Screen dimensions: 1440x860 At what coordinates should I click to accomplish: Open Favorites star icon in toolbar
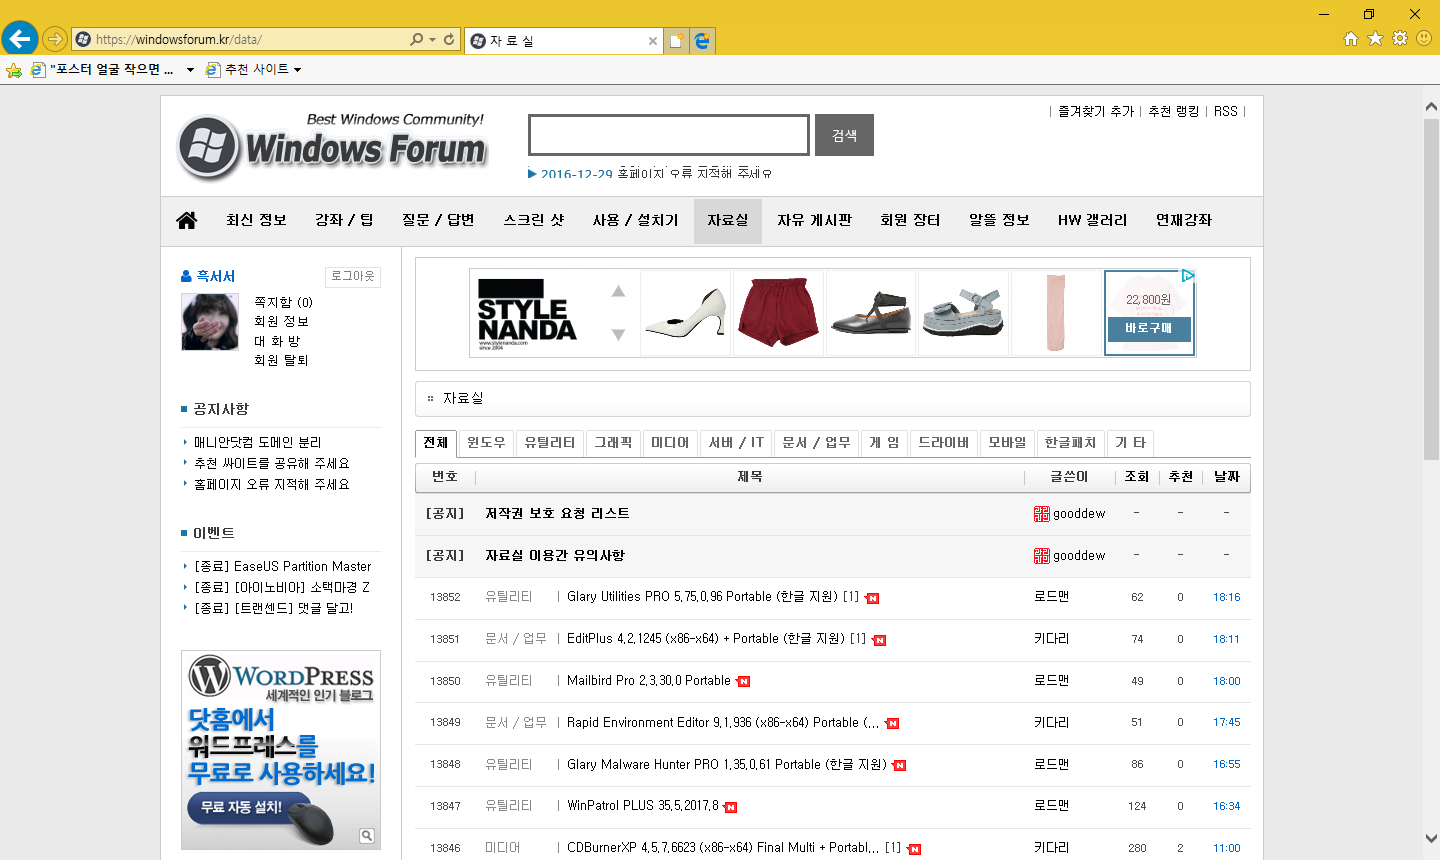pos(1375,38)
